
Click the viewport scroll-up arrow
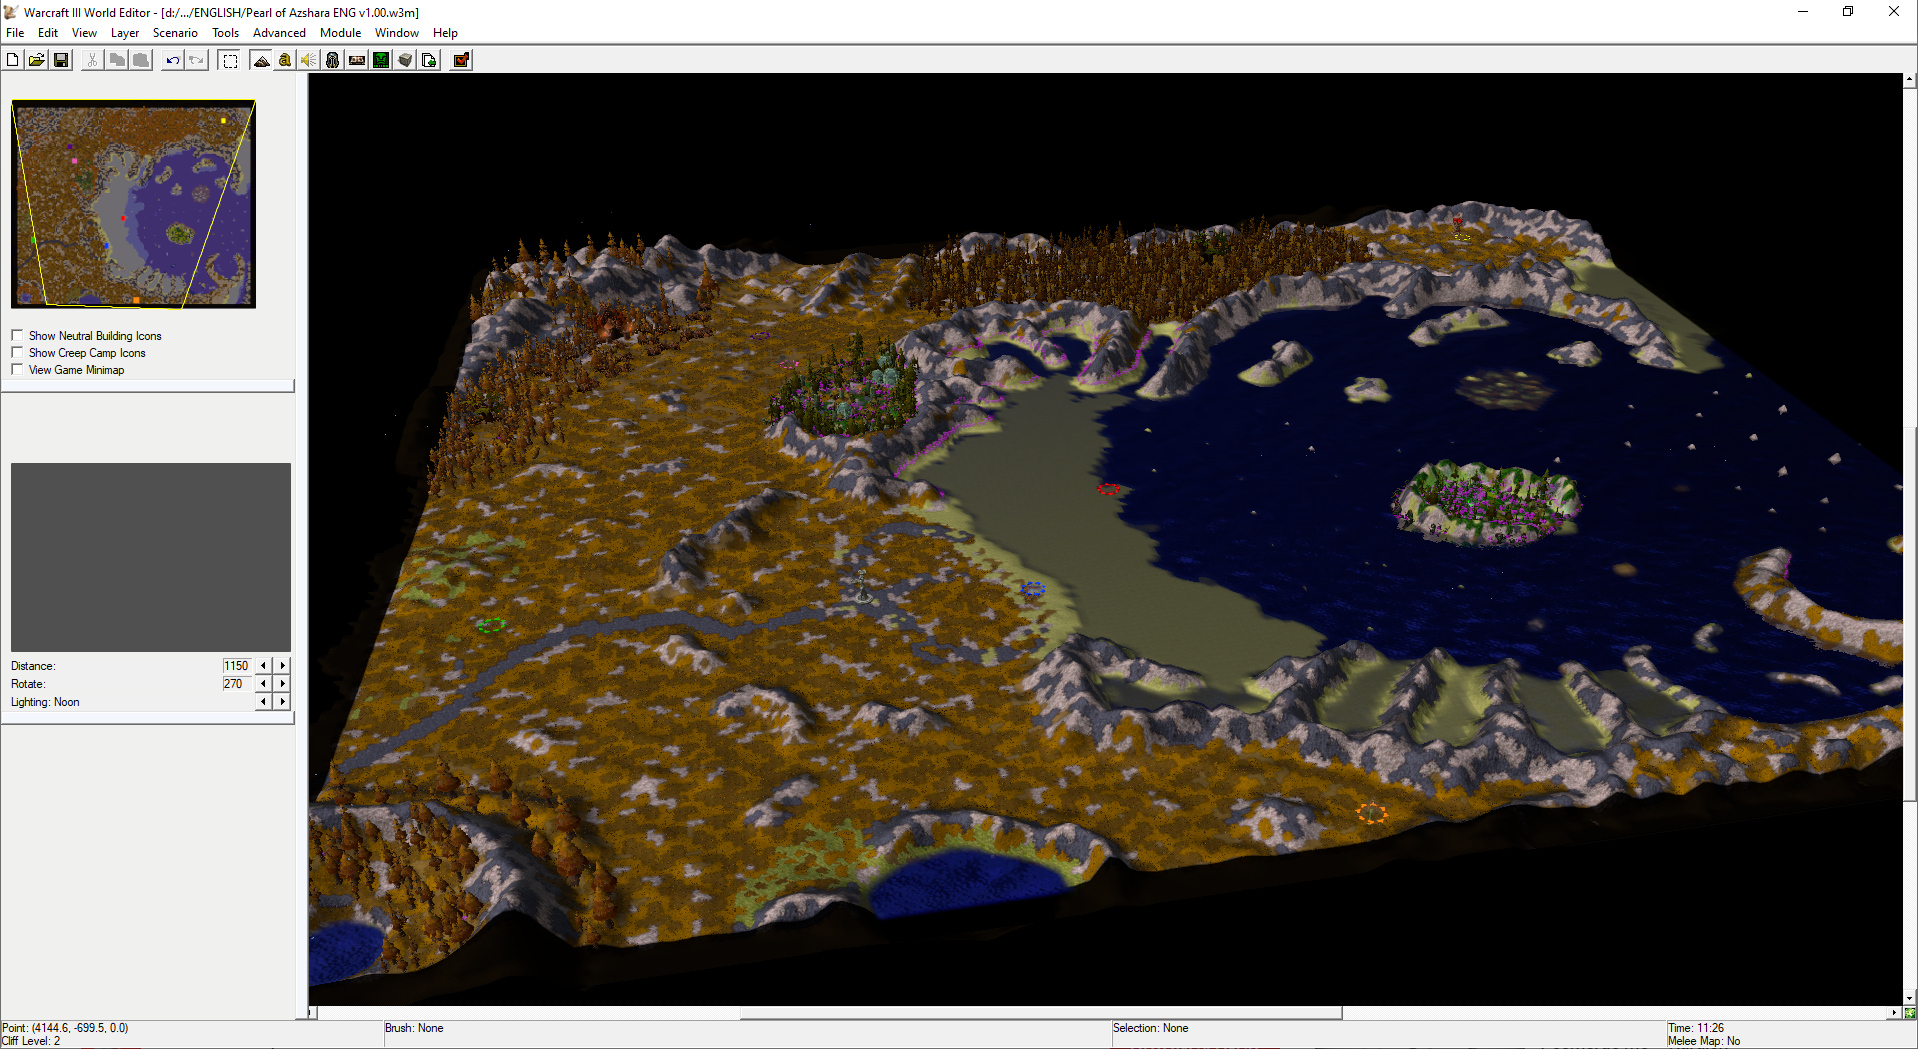[1910, 79]
